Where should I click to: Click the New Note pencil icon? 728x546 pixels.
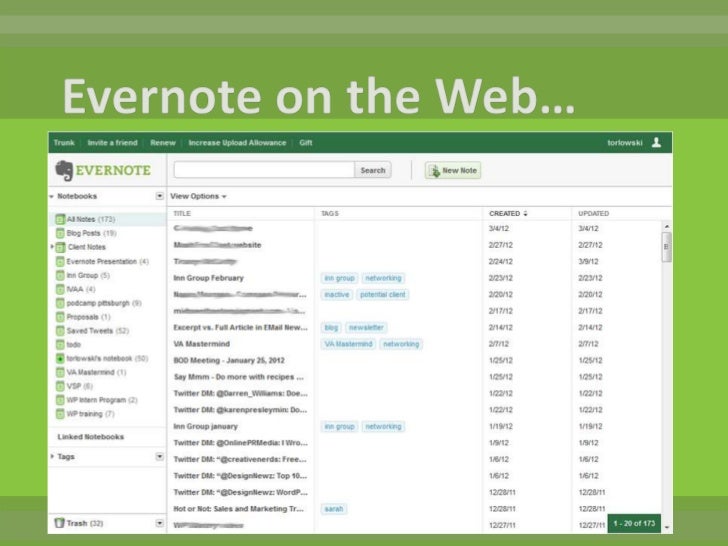click(434, 171)
